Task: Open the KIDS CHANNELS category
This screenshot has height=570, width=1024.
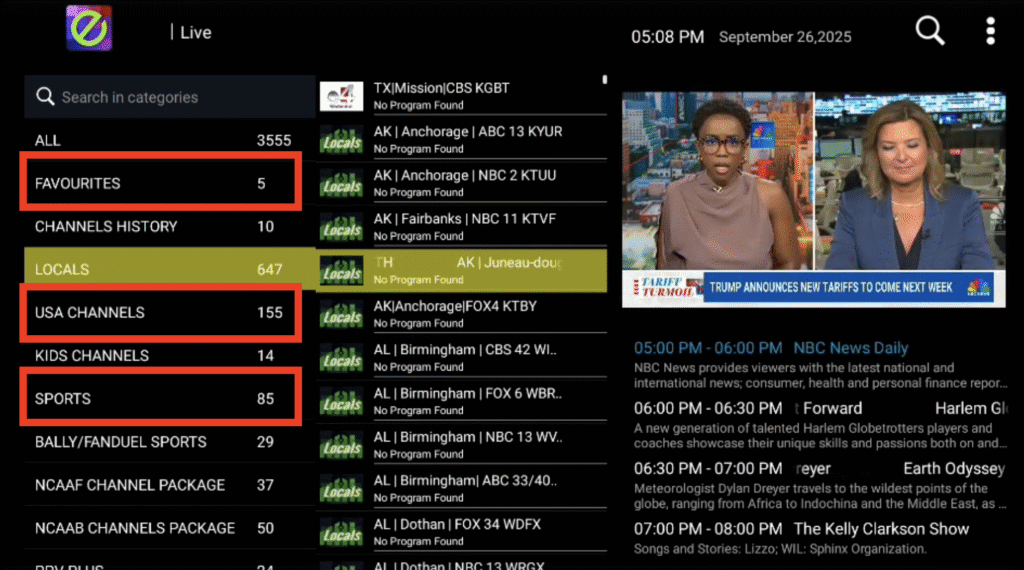Action: pos(170,356)
